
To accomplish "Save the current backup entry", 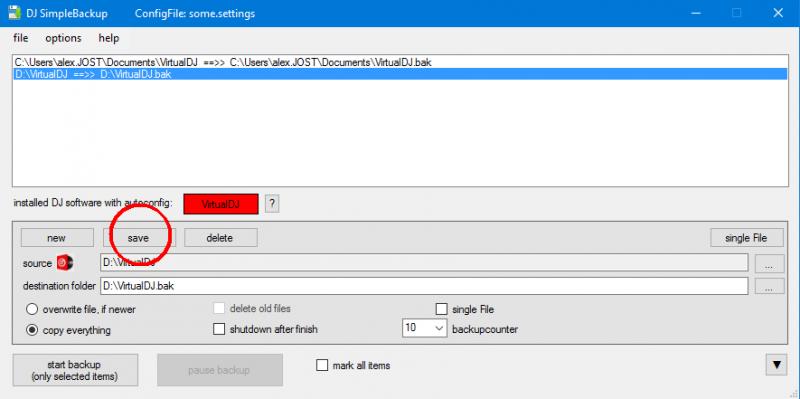I will pyautogui.click(x=139, y=238).
